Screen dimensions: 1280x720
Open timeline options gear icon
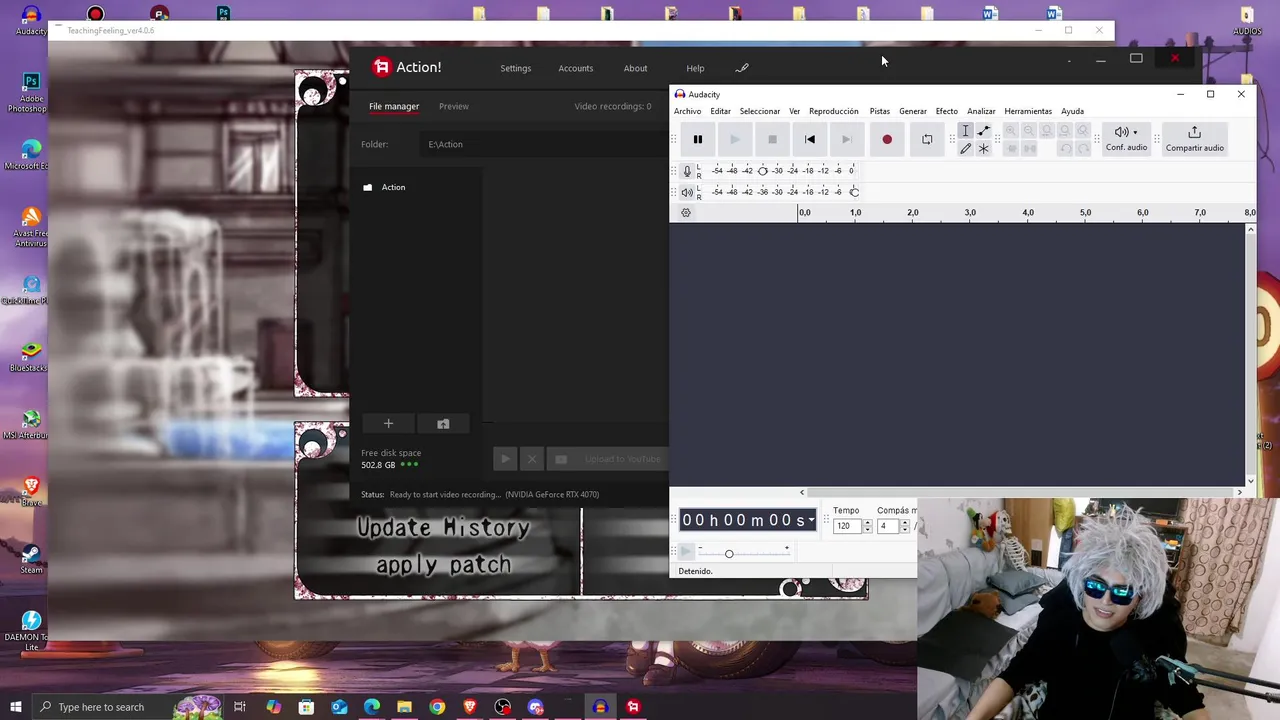point(686,213)
